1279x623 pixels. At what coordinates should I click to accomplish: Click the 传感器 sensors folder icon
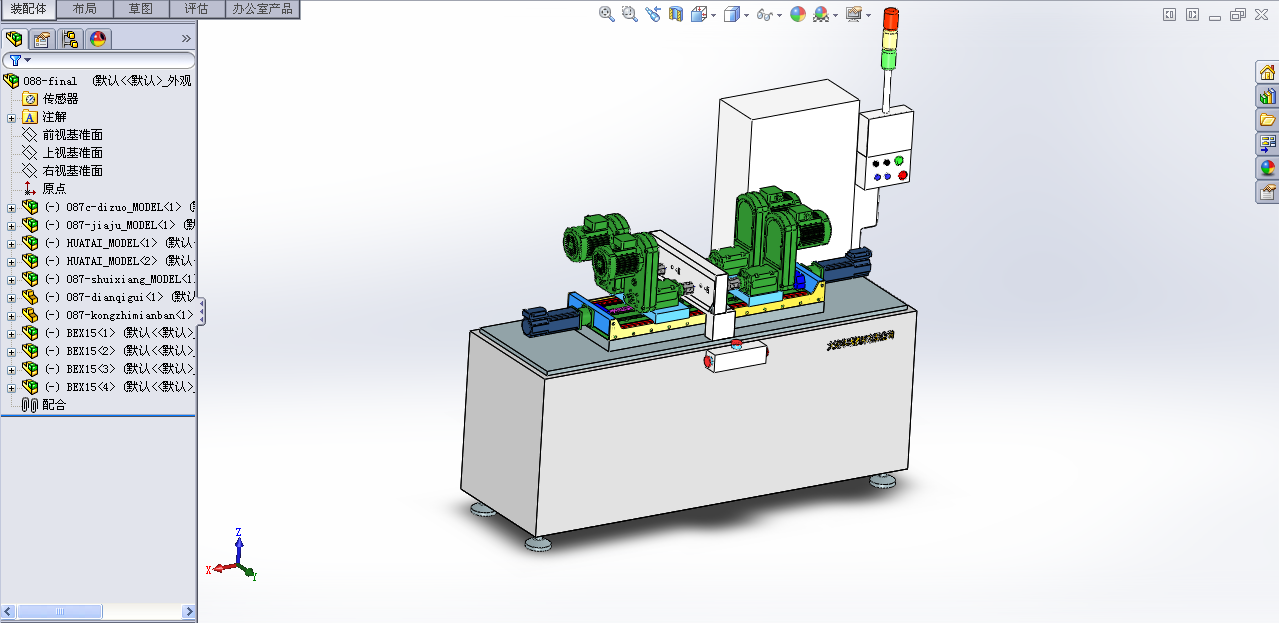[x=29, y=99]
